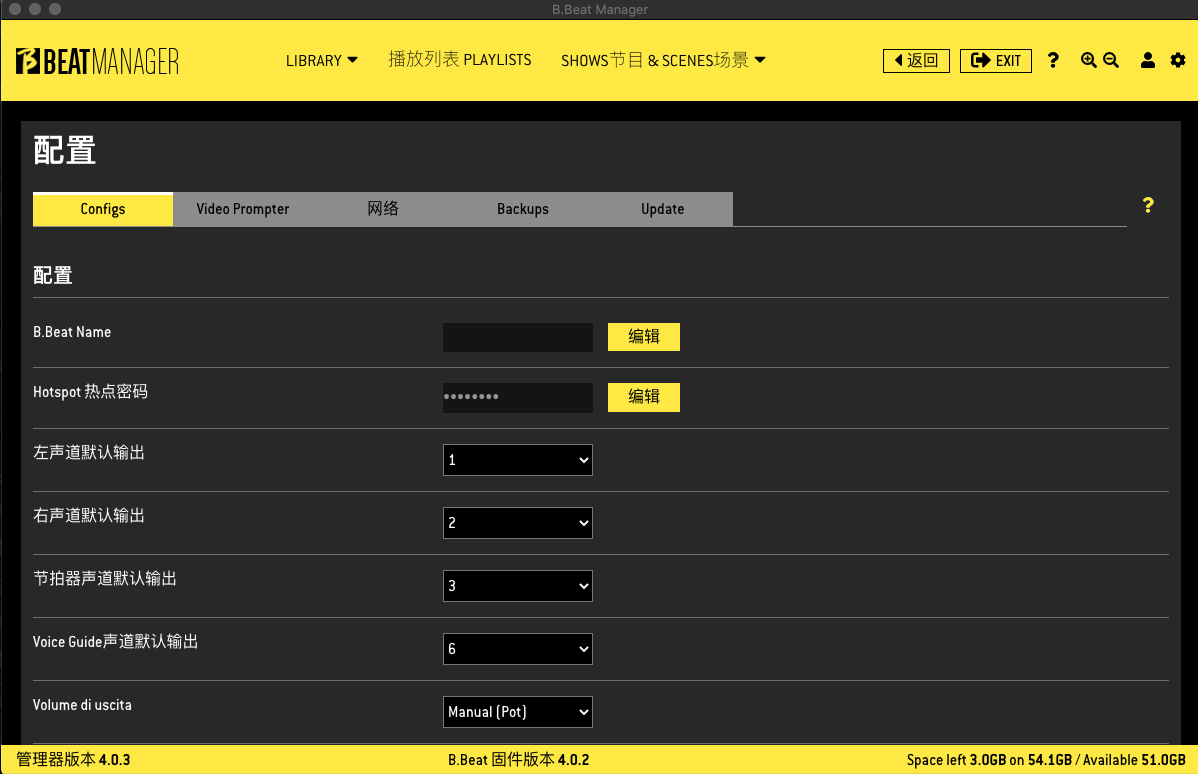Open settings gear icon
Viewport: 1198px width, 774px height.
tap(1178, 60)
